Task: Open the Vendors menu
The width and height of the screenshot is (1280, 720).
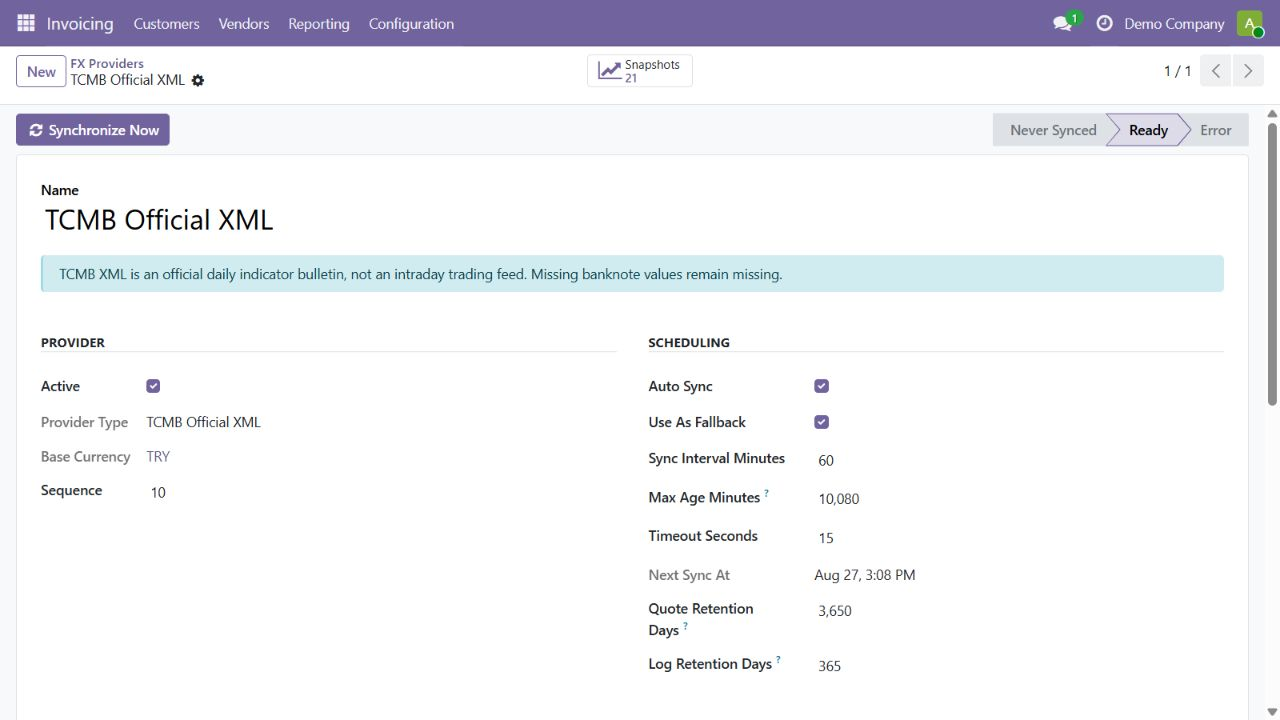Action: click(244, 23)
